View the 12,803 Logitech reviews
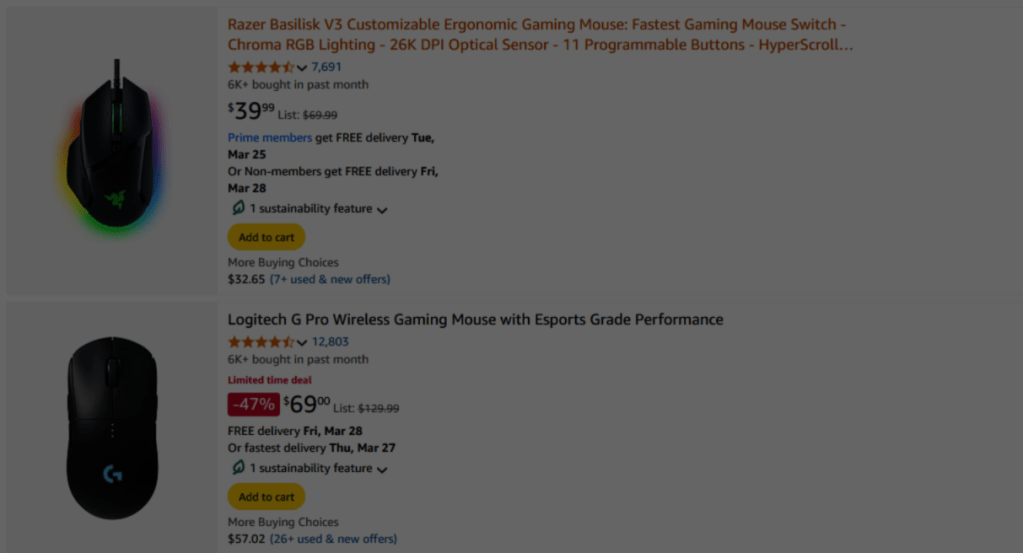This screenshot has height=553, width=1023. pos(330,342)
